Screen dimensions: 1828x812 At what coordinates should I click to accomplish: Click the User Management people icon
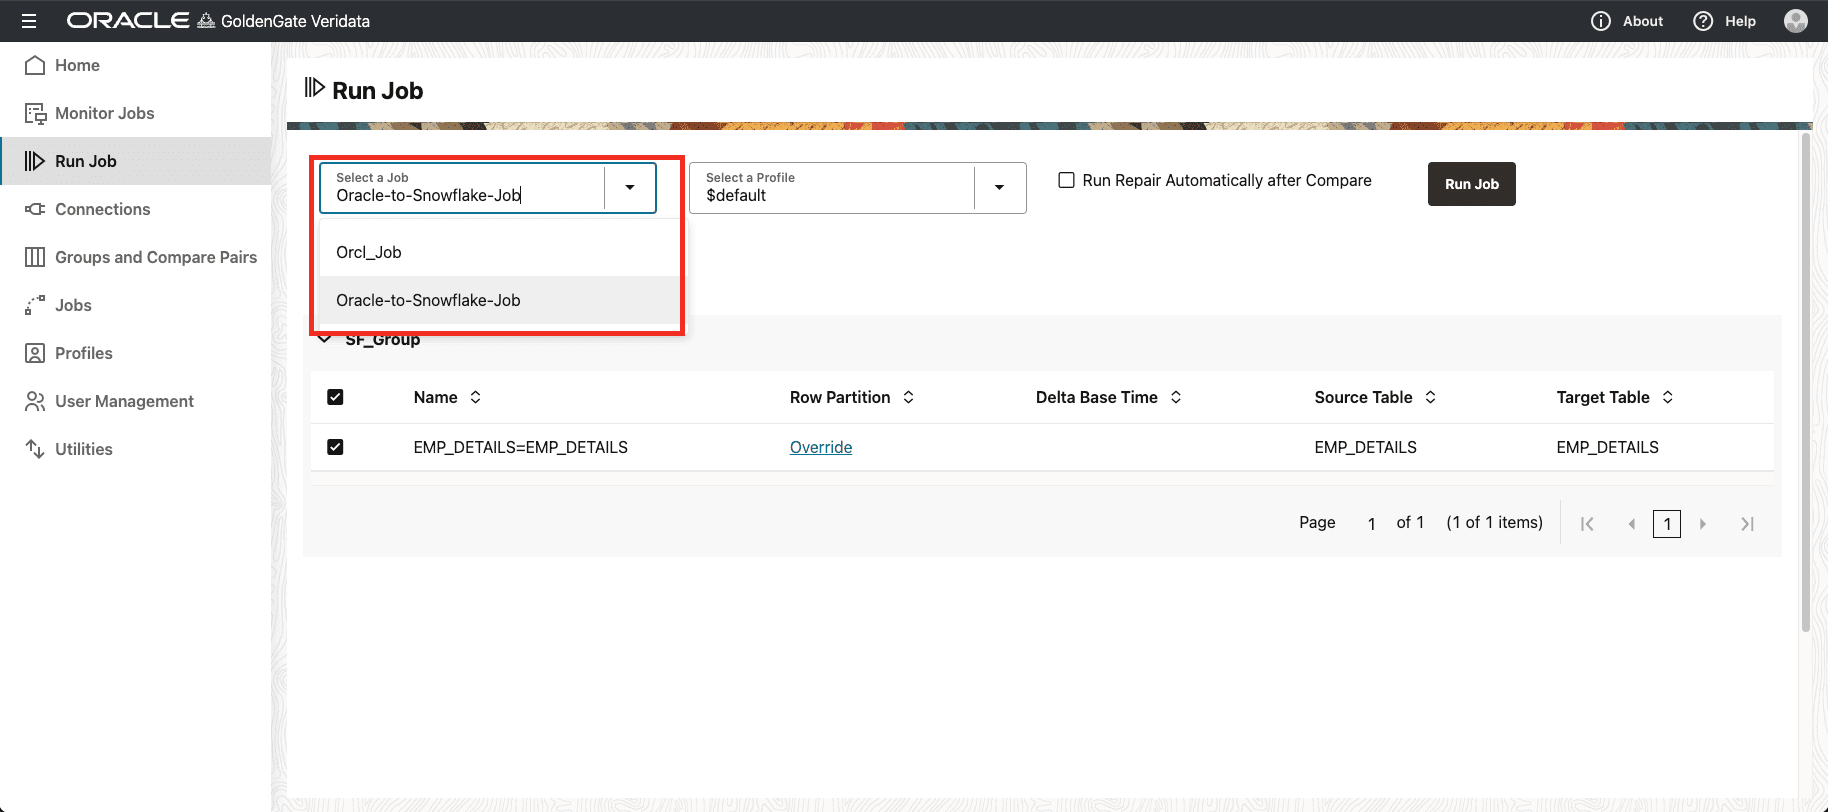(35, 401)
